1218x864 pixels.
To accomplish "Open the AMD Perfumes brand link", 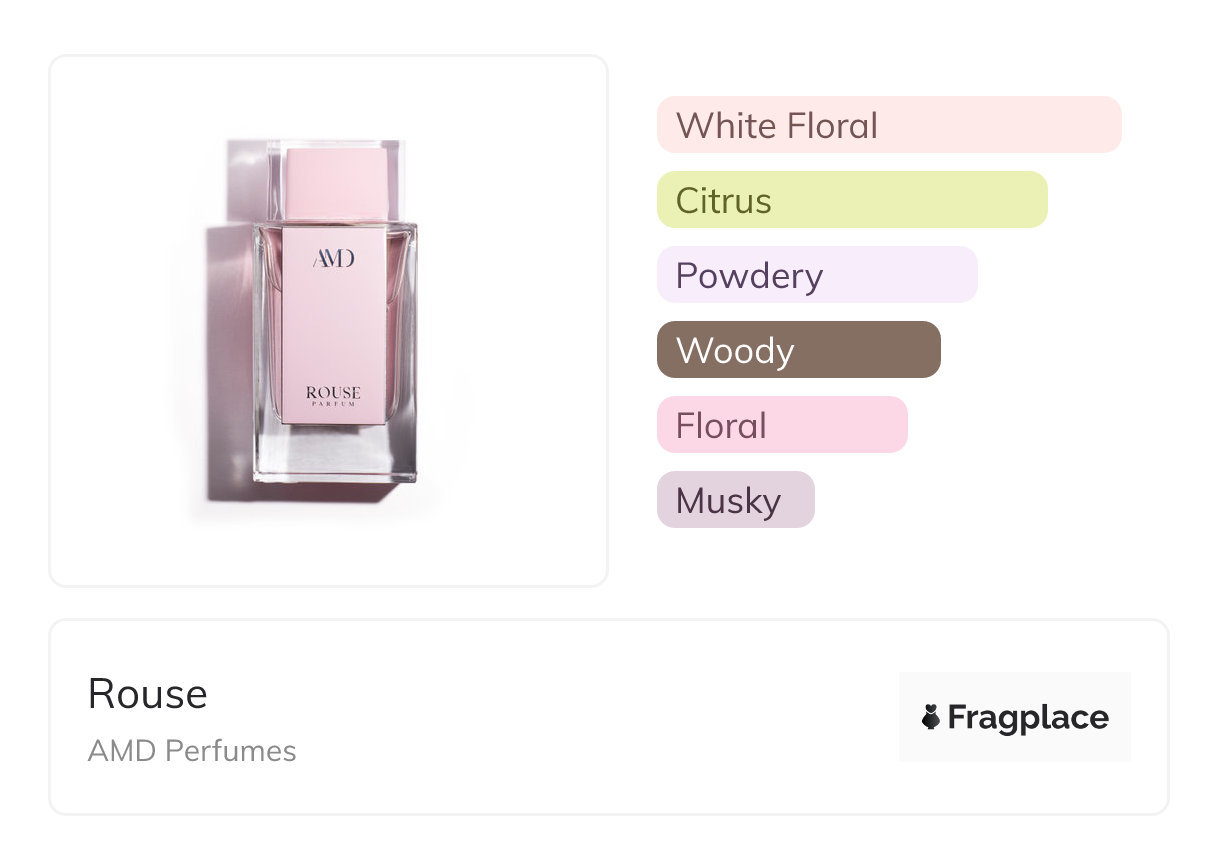I will (x=192, y=751).
